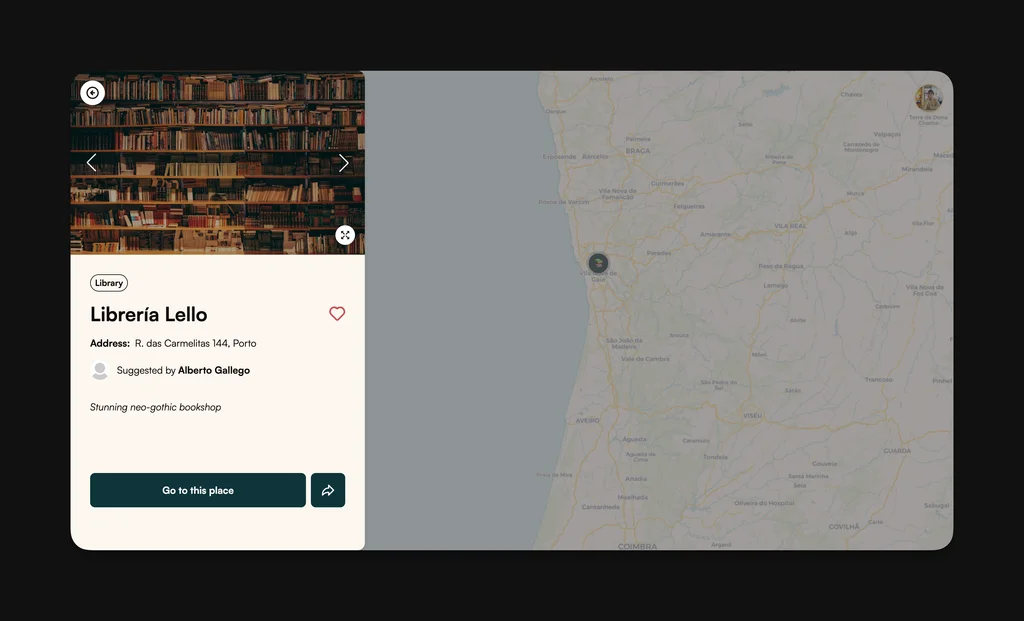Click the Librería Lello title
The height and width of the screenshot is (621, 1024).
coord(149,315)
